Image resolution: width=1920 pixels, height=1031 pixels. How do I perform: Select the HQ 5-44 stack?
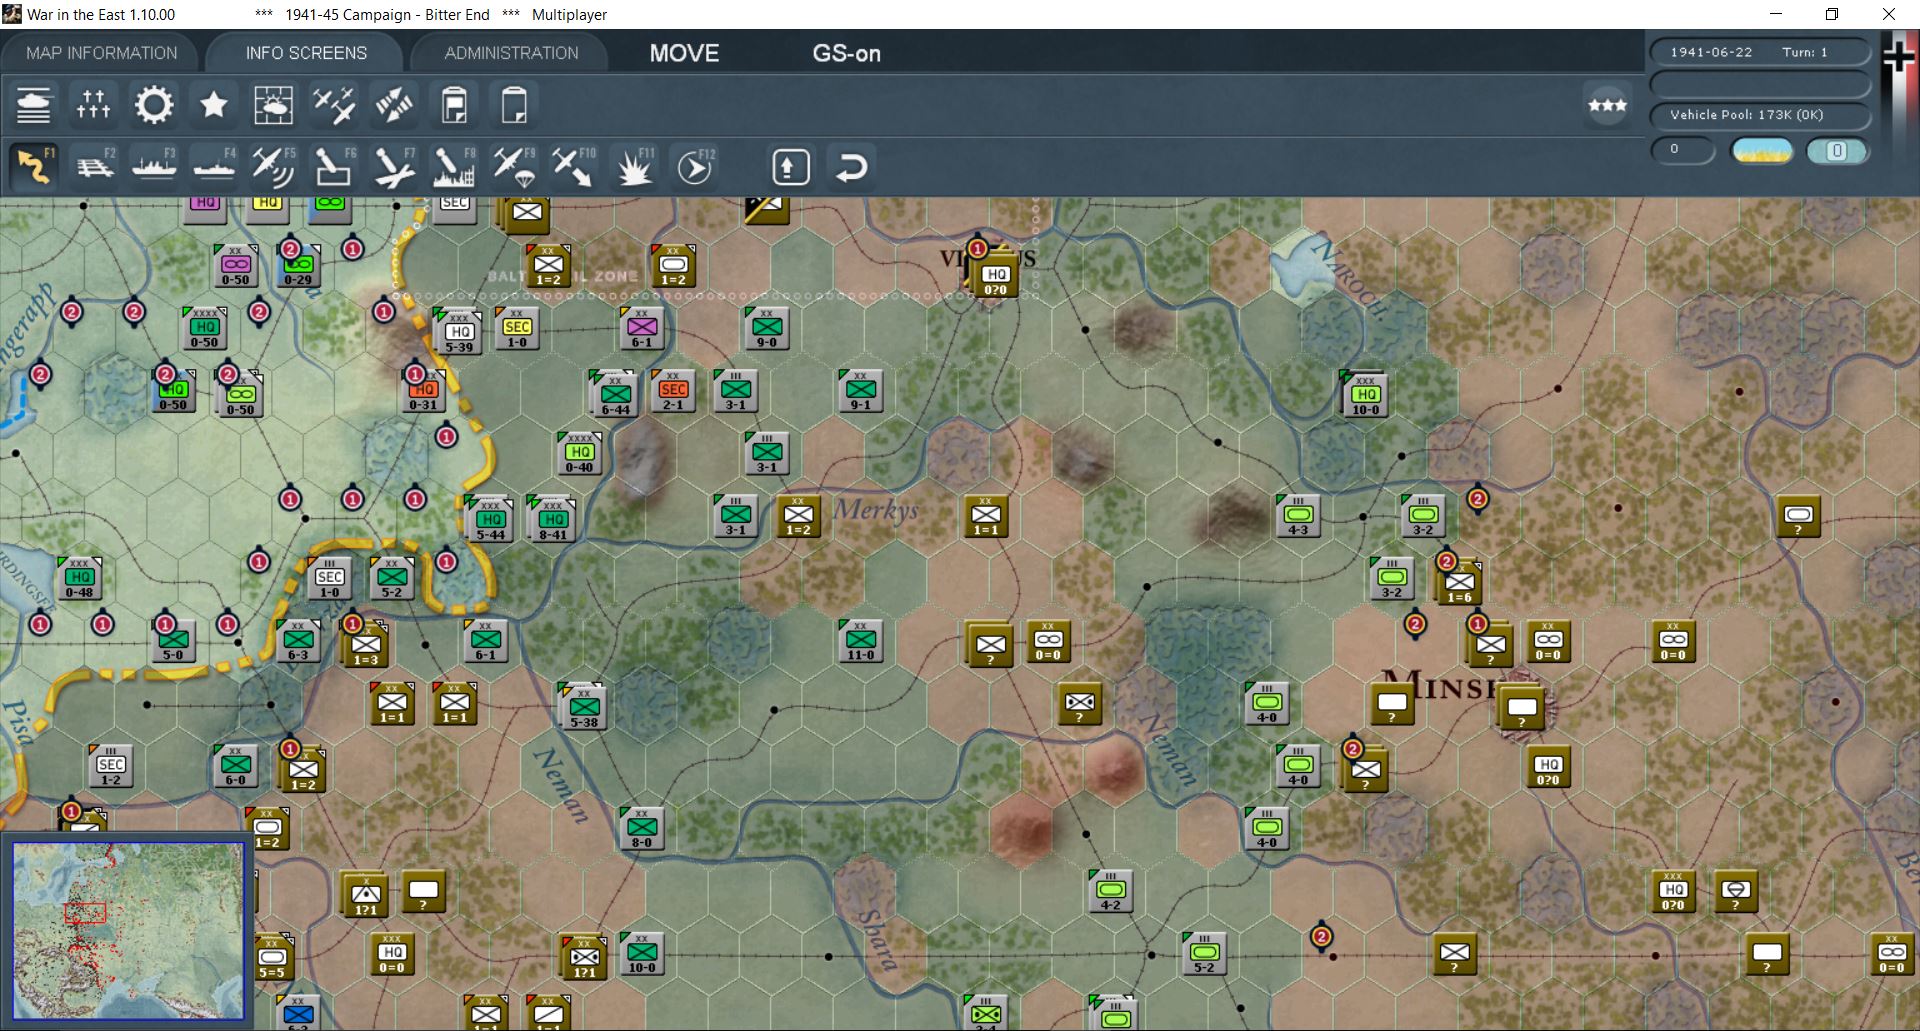[x=490, y=518]
